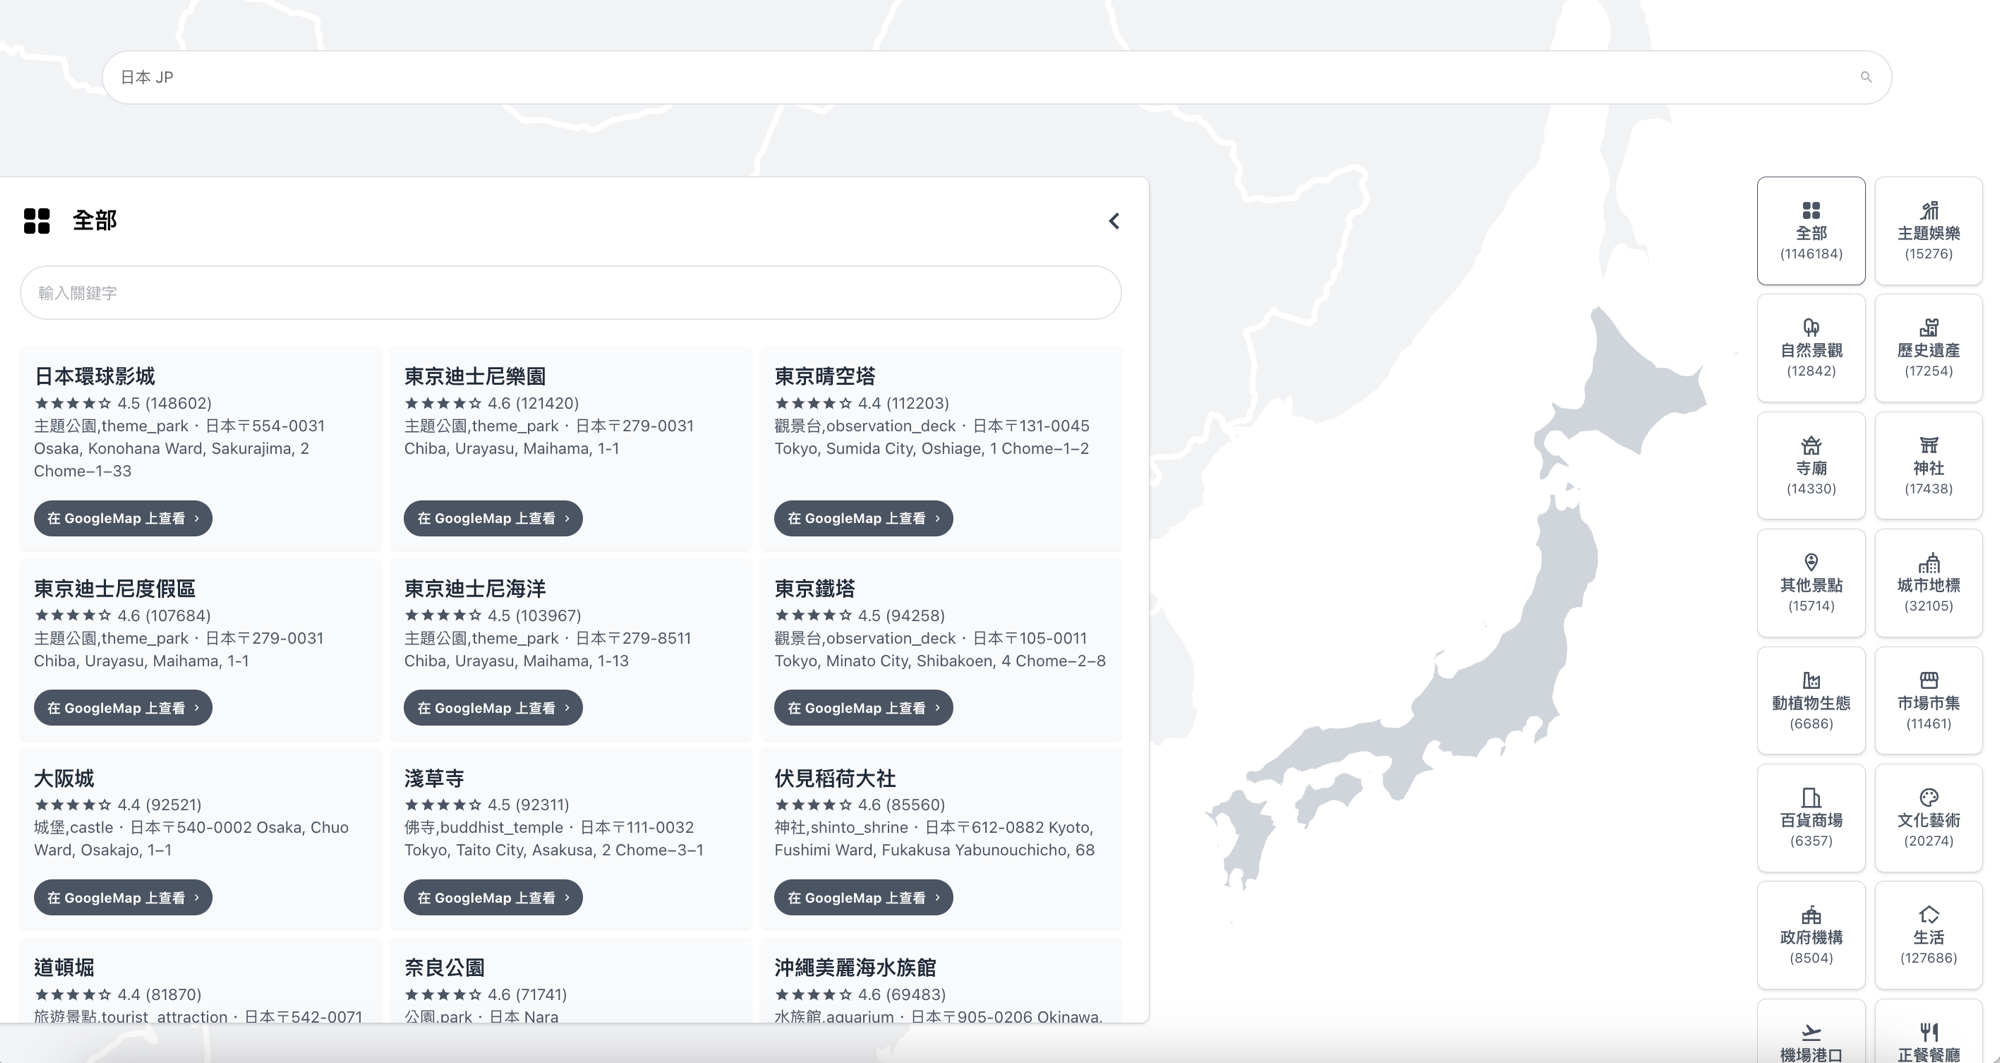Open GoogleMap for 大阪城
2000x1063 pixels.
pyautogui.click(x=123, y=898)
